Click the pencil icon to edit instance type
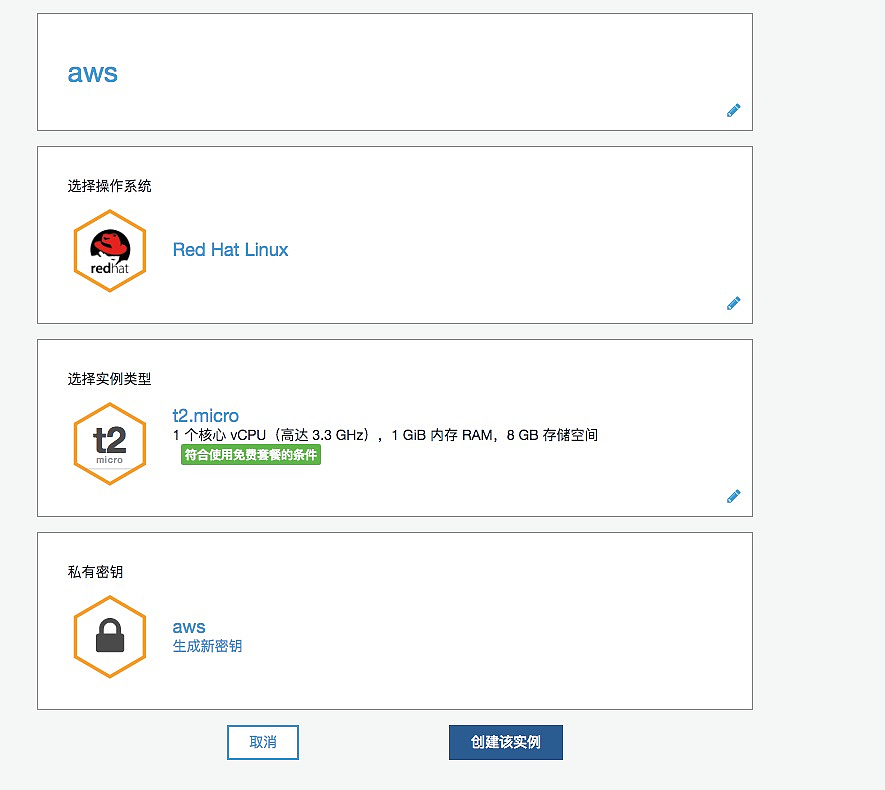 733,496
